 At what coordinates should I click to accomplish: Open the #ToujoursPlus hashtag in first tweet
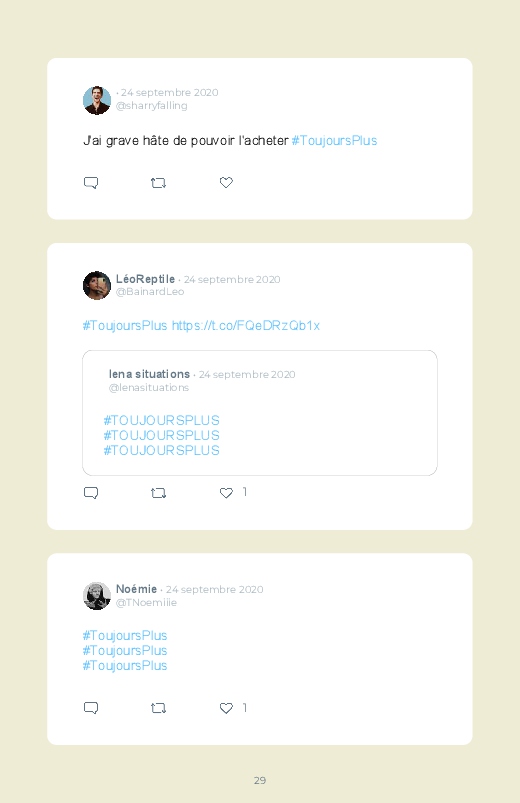pos(334,141)
